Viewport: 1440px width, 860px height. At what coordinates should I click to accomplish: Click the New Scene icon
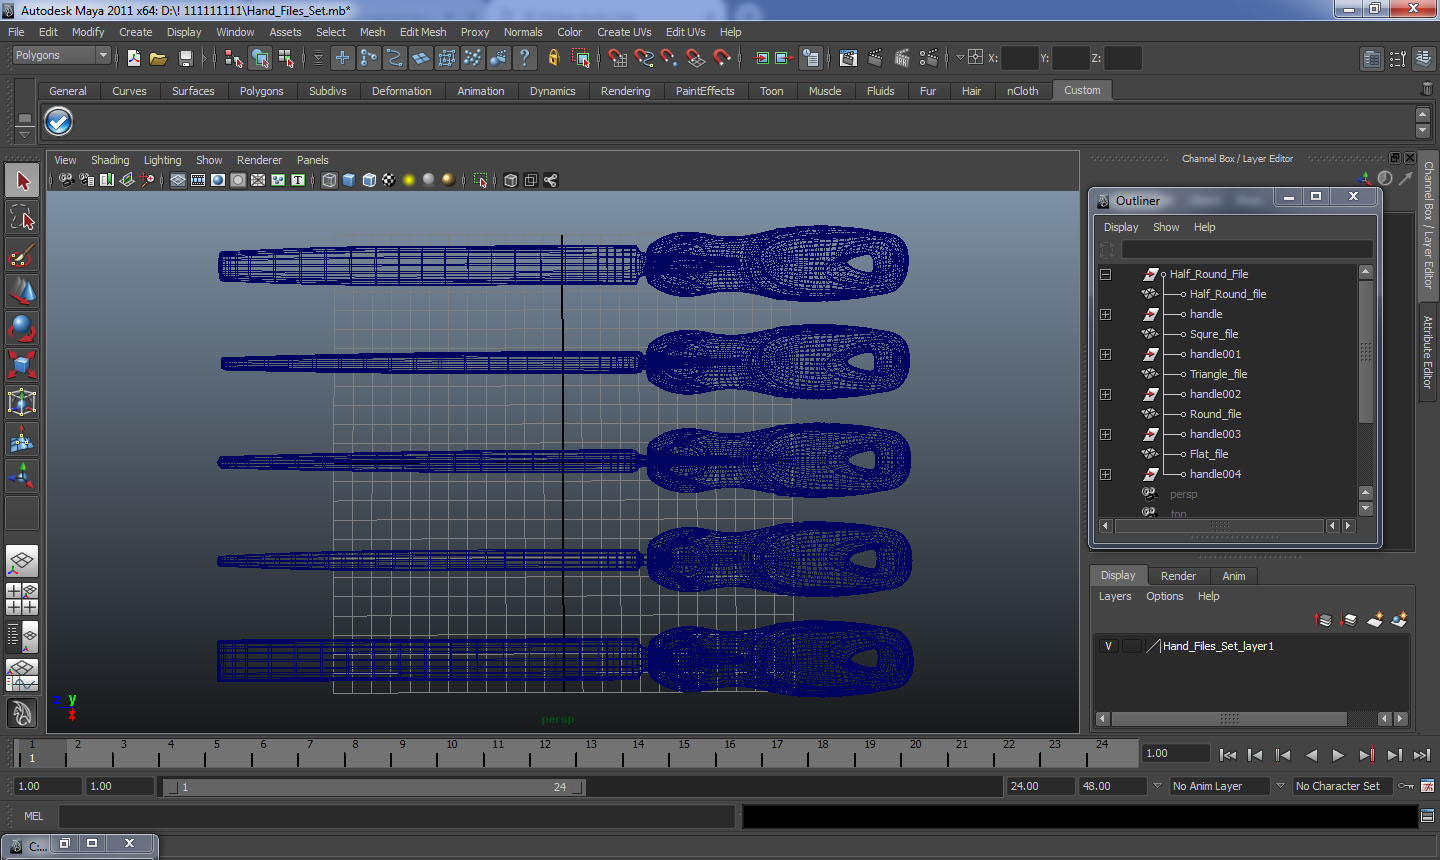133,58
